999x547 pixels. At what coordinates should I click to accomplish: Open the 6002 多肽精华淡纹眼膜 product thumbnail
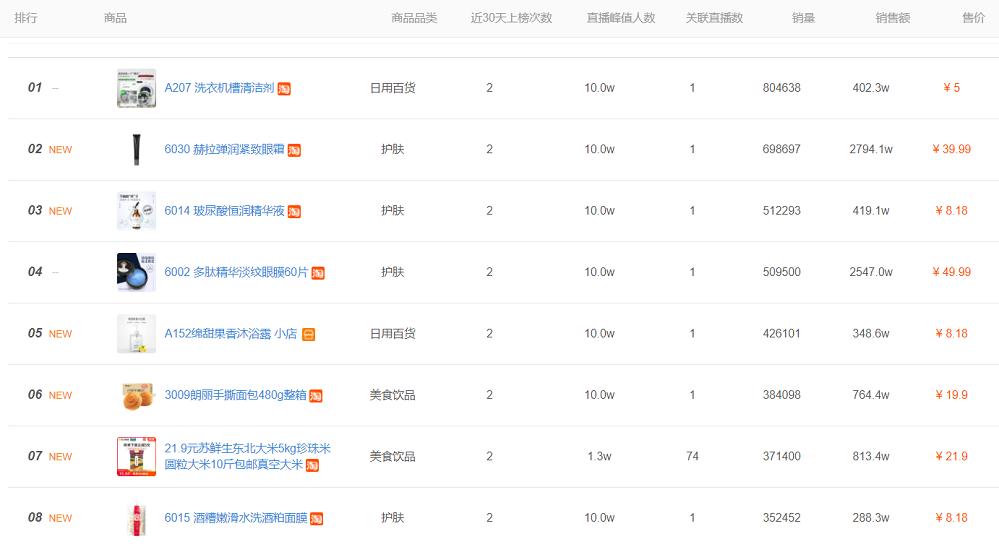click(x=136, y=273)
